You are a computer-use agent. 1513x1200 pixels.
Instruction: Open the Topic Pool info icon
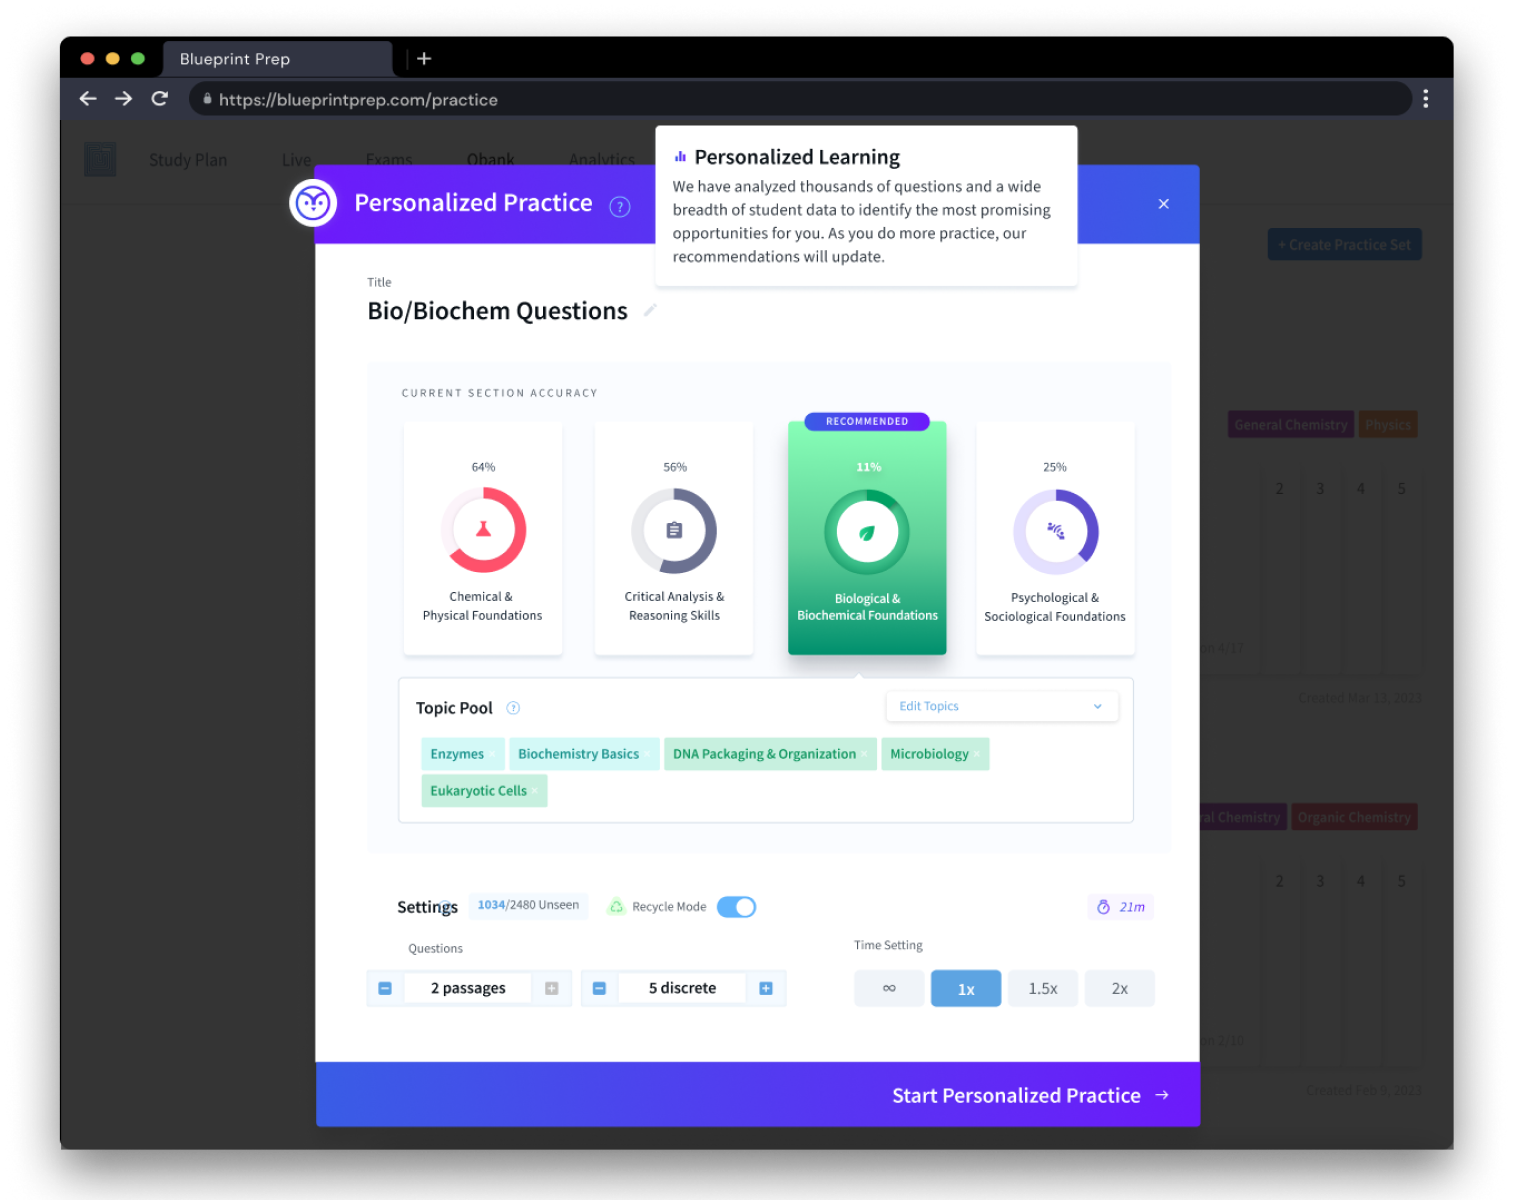point(513,708)
